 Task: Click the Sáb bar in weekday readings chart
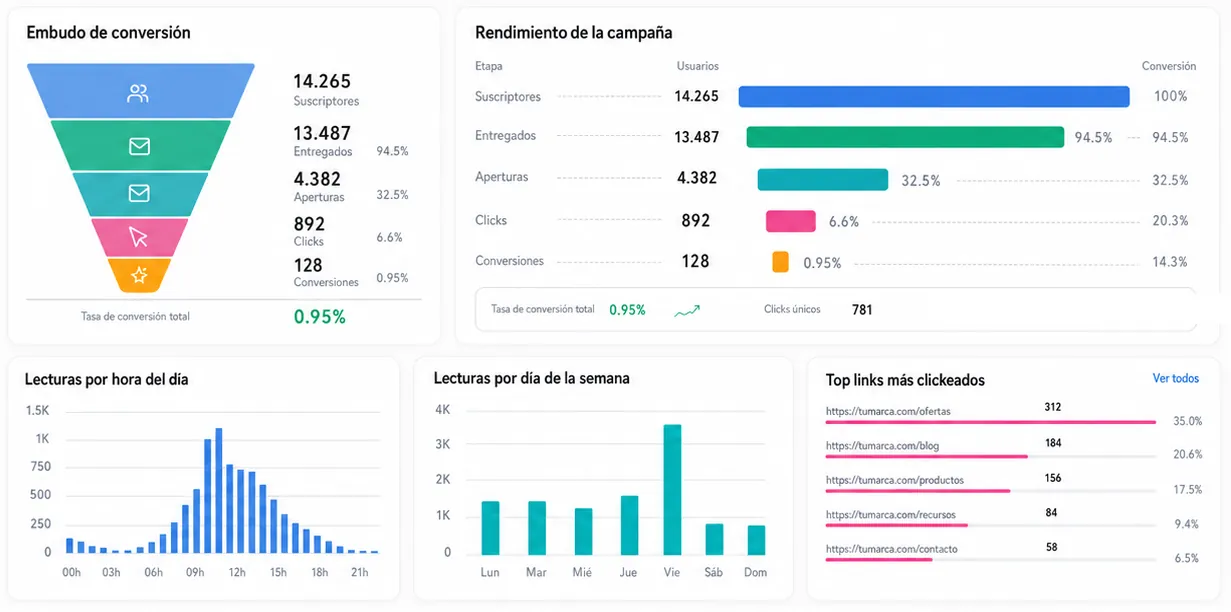pos(714,539)
